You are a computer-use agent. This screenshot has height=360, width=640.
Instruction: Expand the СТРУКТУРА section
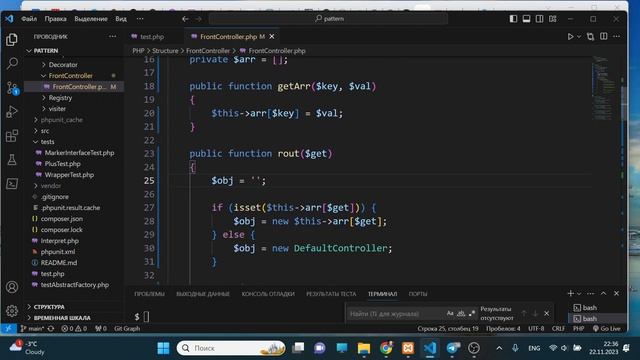(x=49, y=307)
